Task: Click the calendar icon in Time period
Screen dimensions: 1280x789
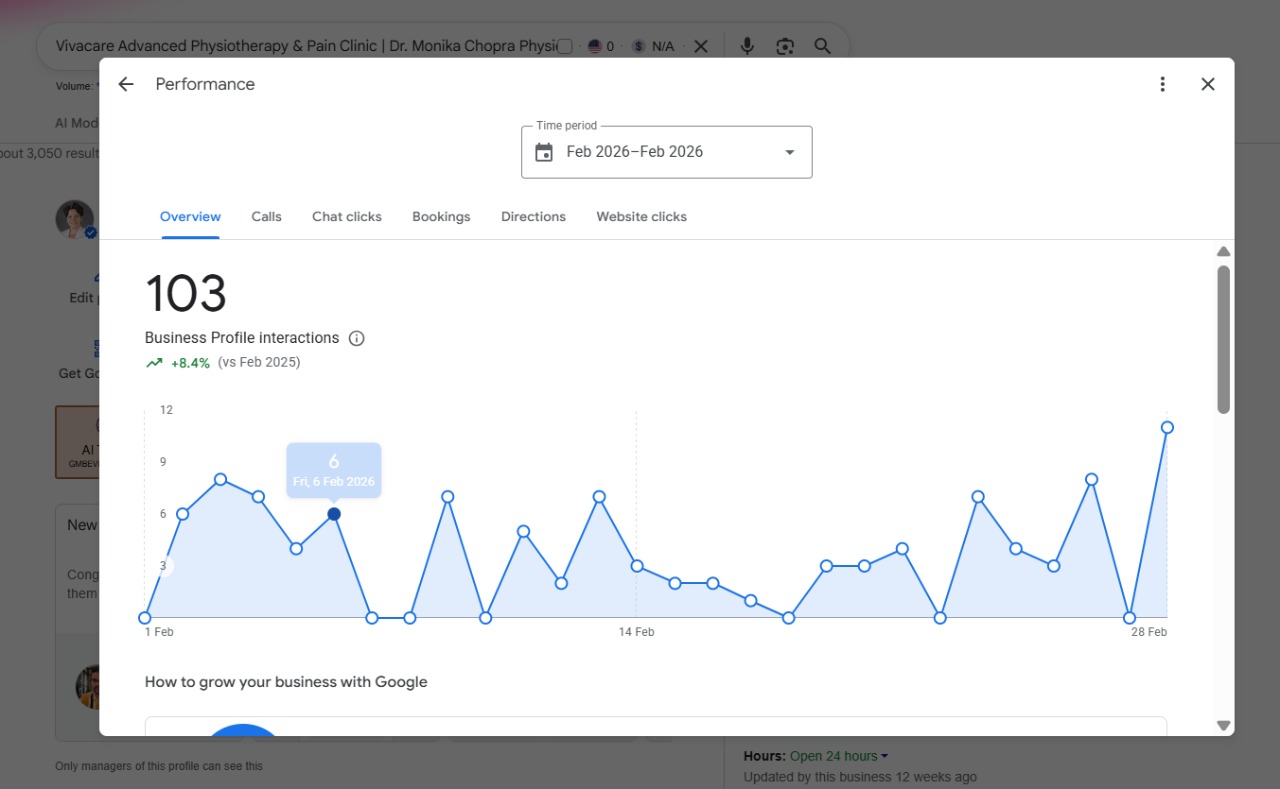Action: pos(544,152)
